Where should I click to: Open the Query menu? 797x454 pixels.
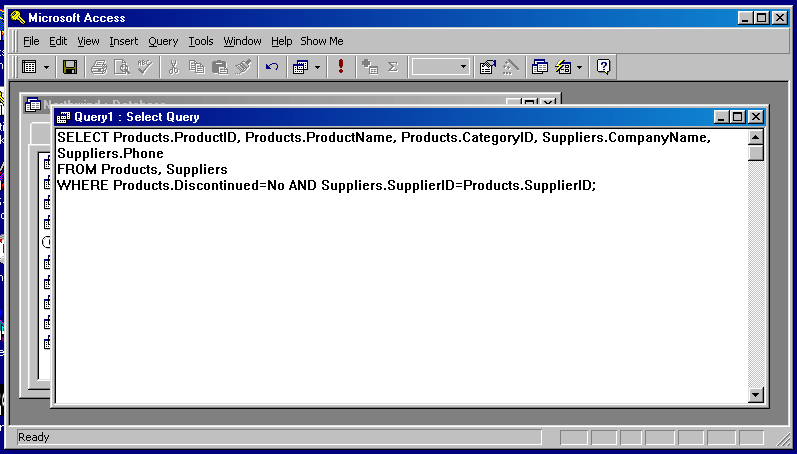[163, 41]
